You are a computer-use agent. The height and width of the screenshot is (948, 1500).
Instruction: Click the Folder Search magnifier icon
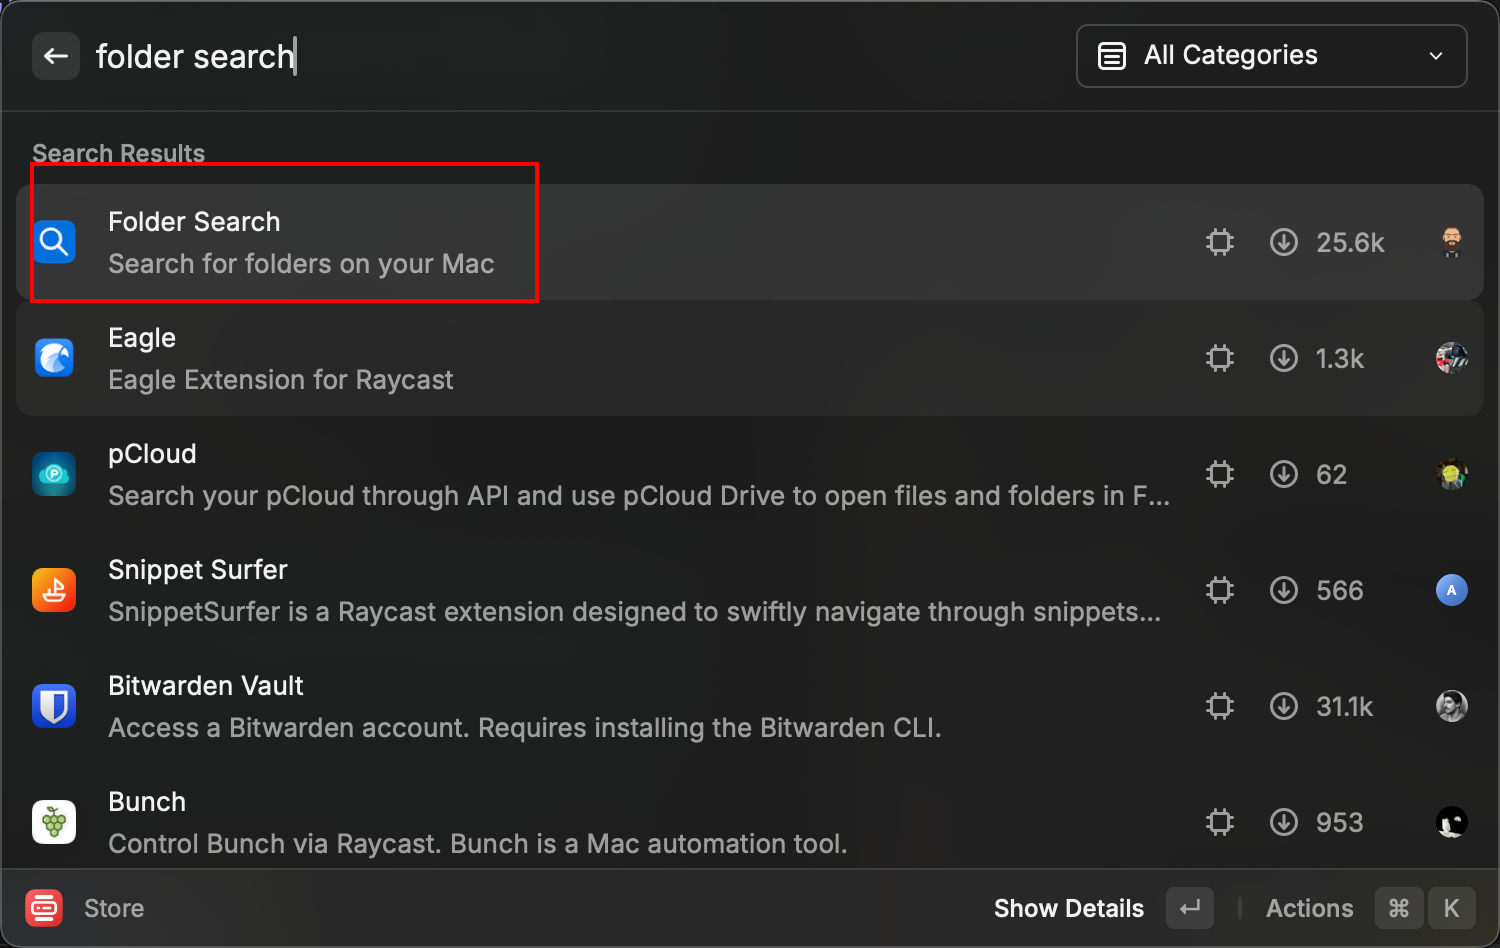(x=54, y=242)
